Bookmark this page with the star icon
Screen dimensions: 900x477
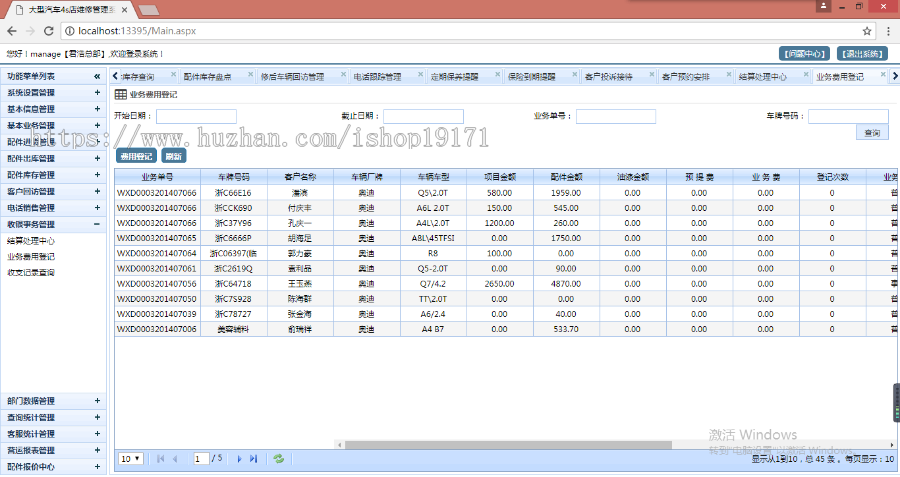click(x=866, y=31)
